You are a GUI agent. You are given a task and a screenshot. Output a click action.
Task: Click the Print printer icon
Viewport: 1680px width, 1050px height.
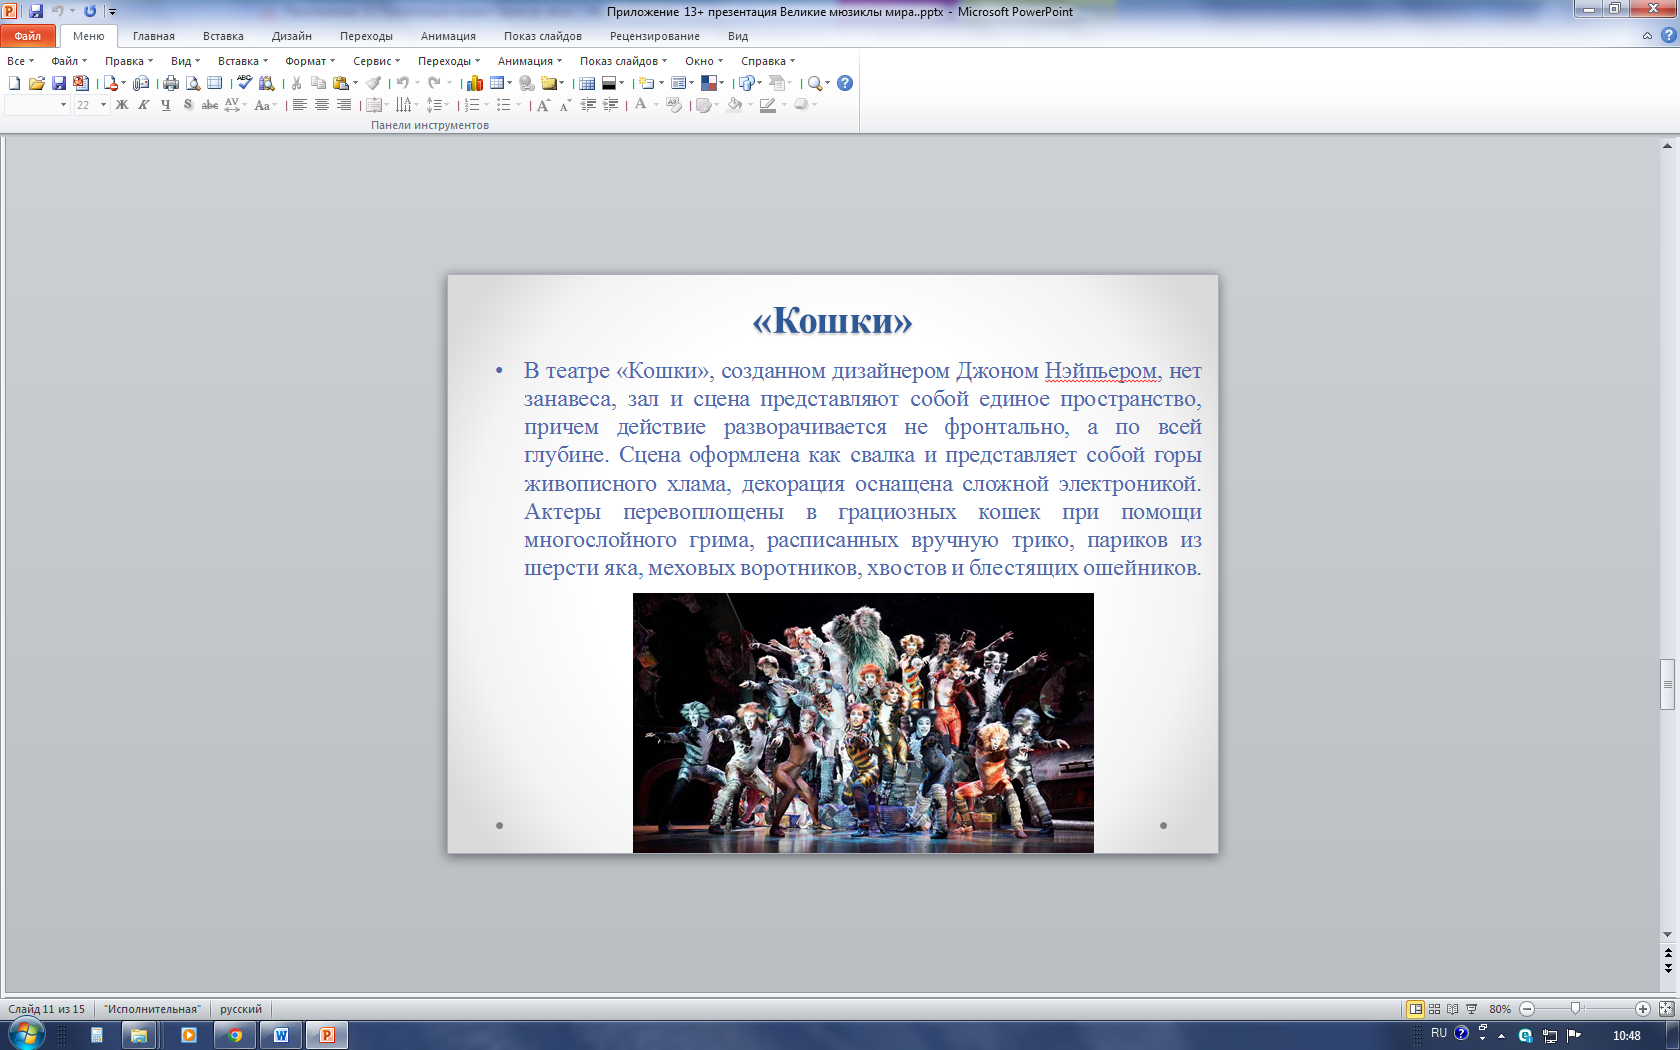(171, 83)
